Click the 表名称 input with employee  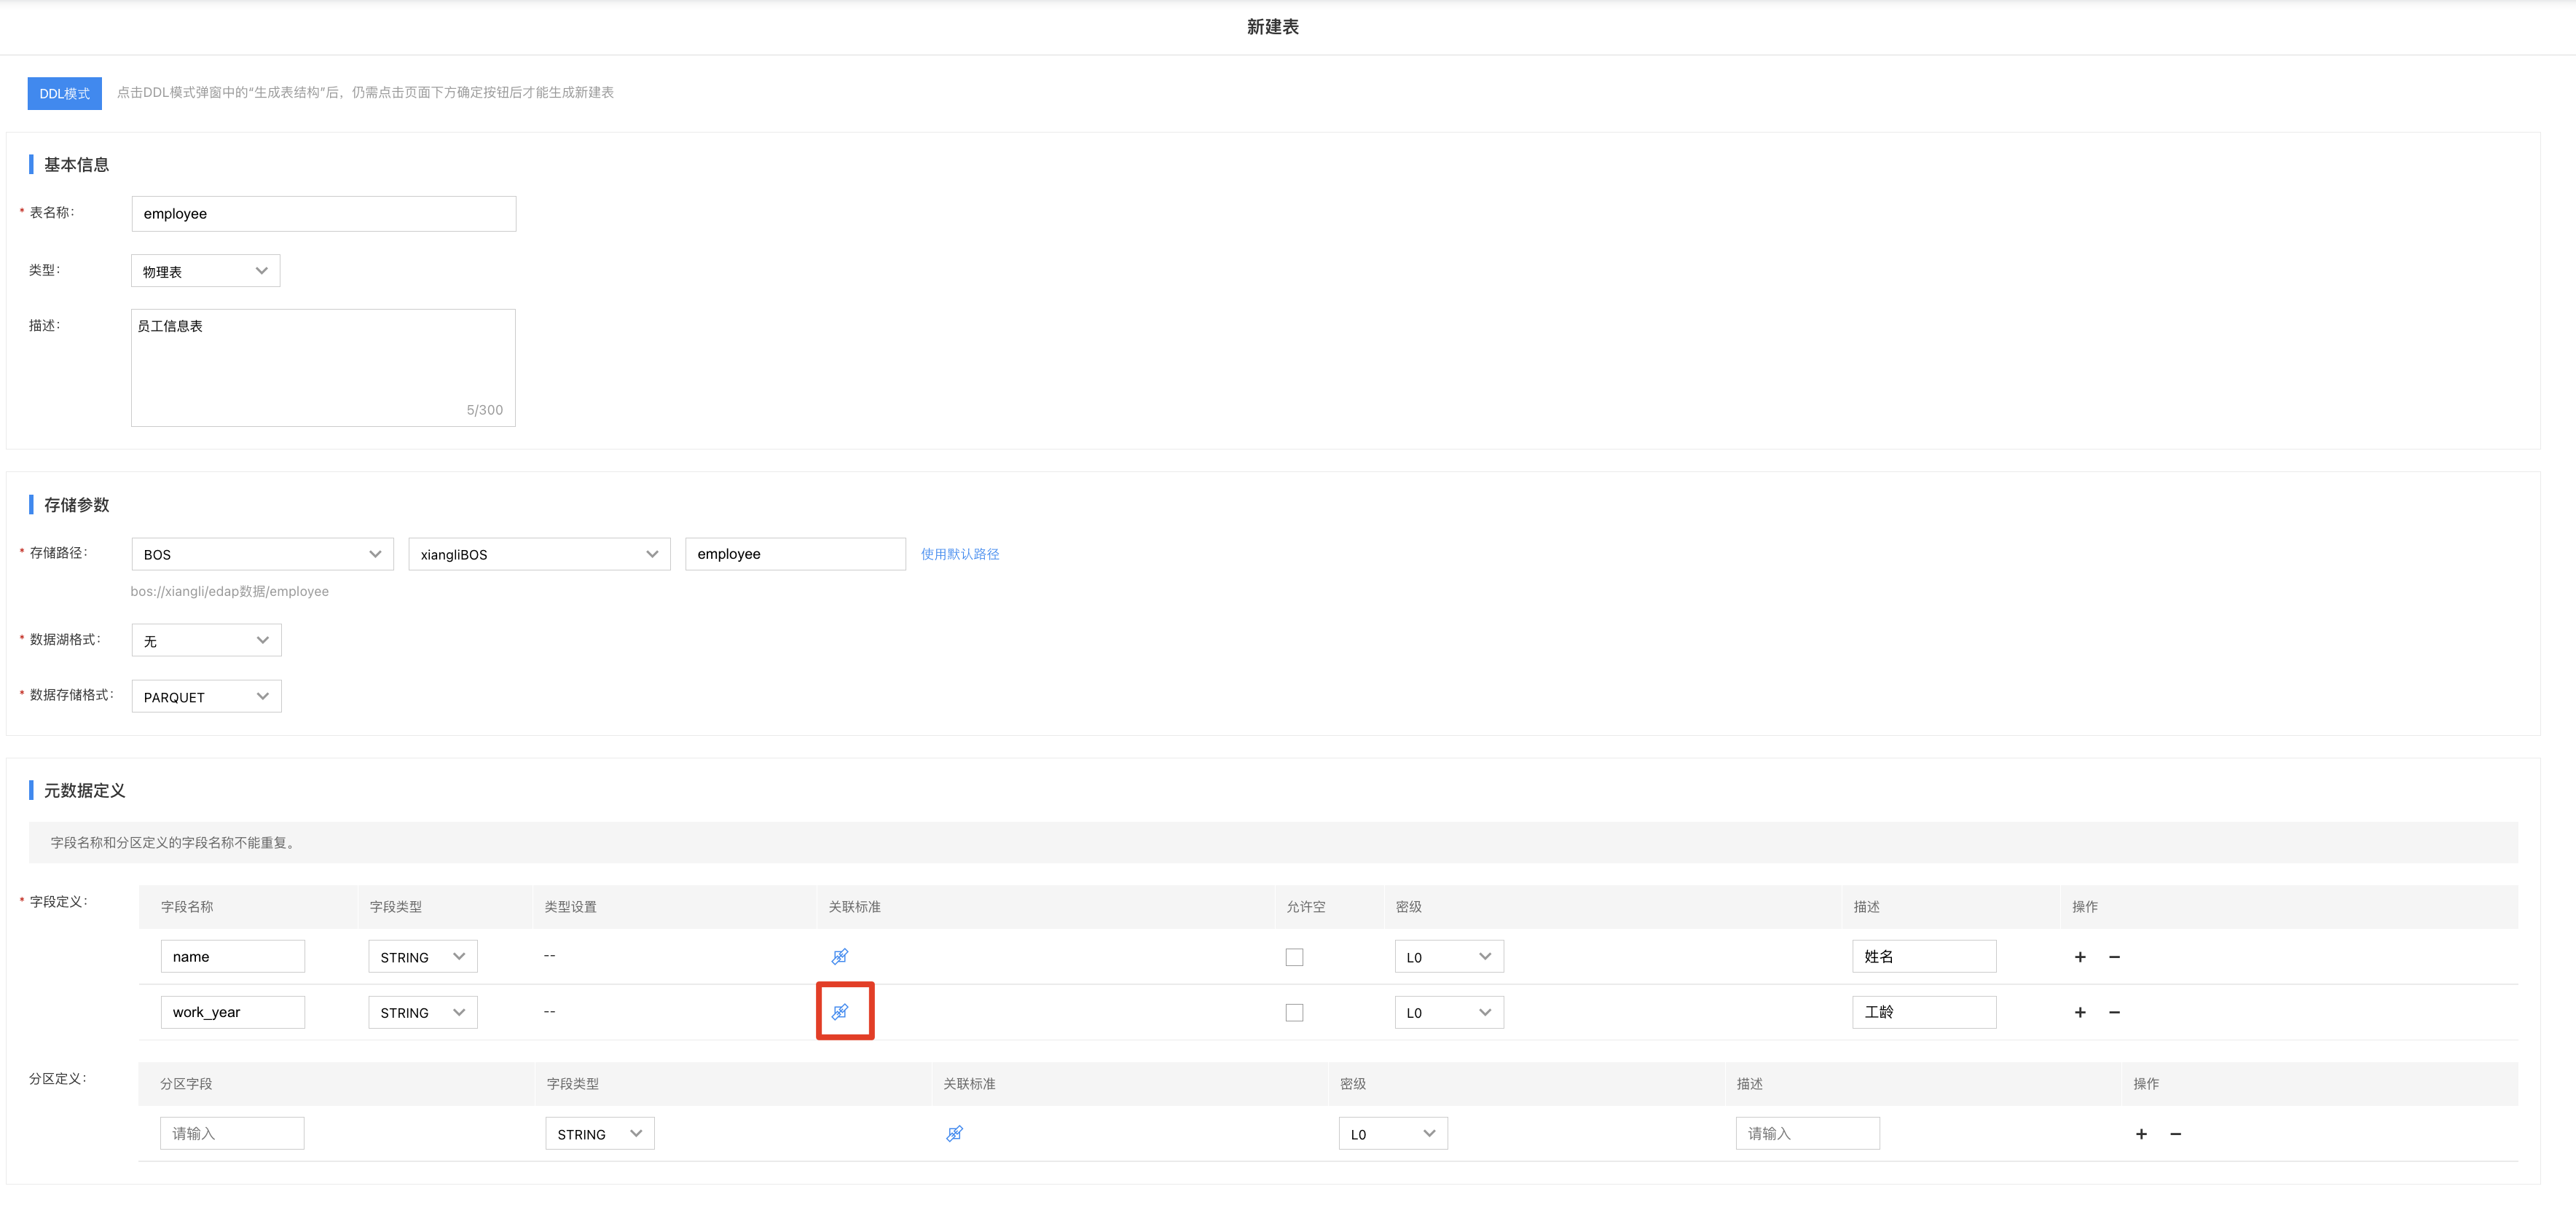324,214
